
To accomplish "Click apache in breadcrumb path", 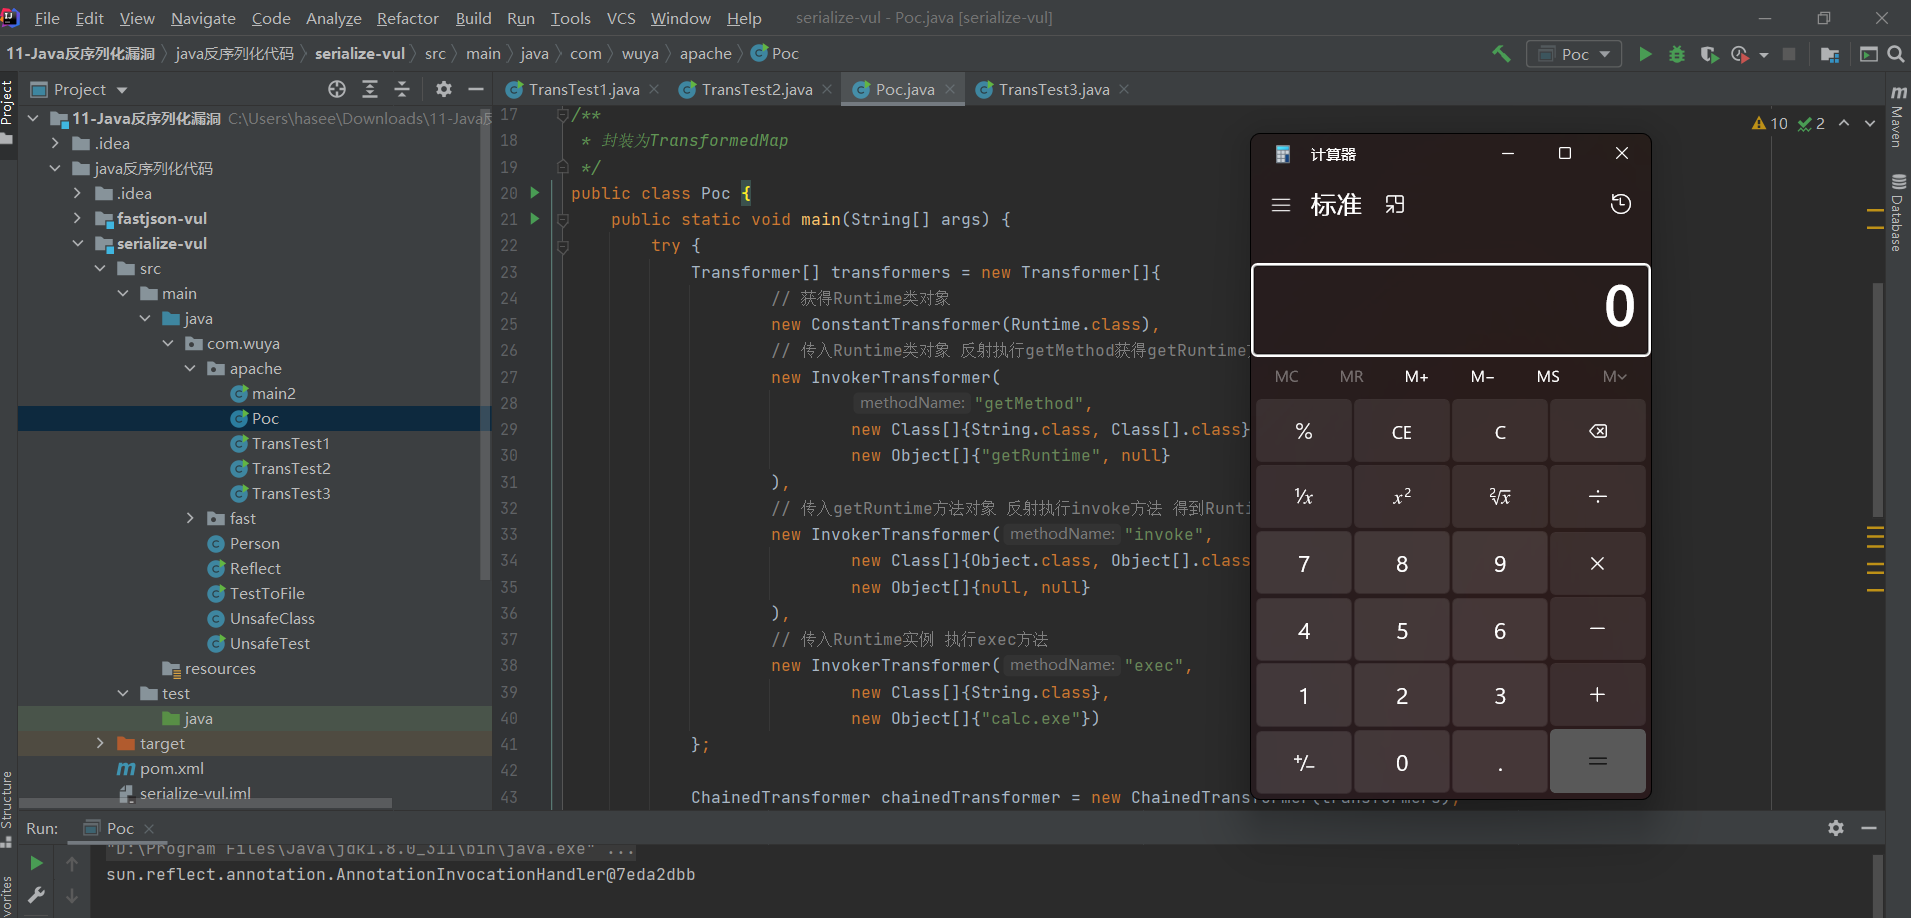I will tap(705, 54).
